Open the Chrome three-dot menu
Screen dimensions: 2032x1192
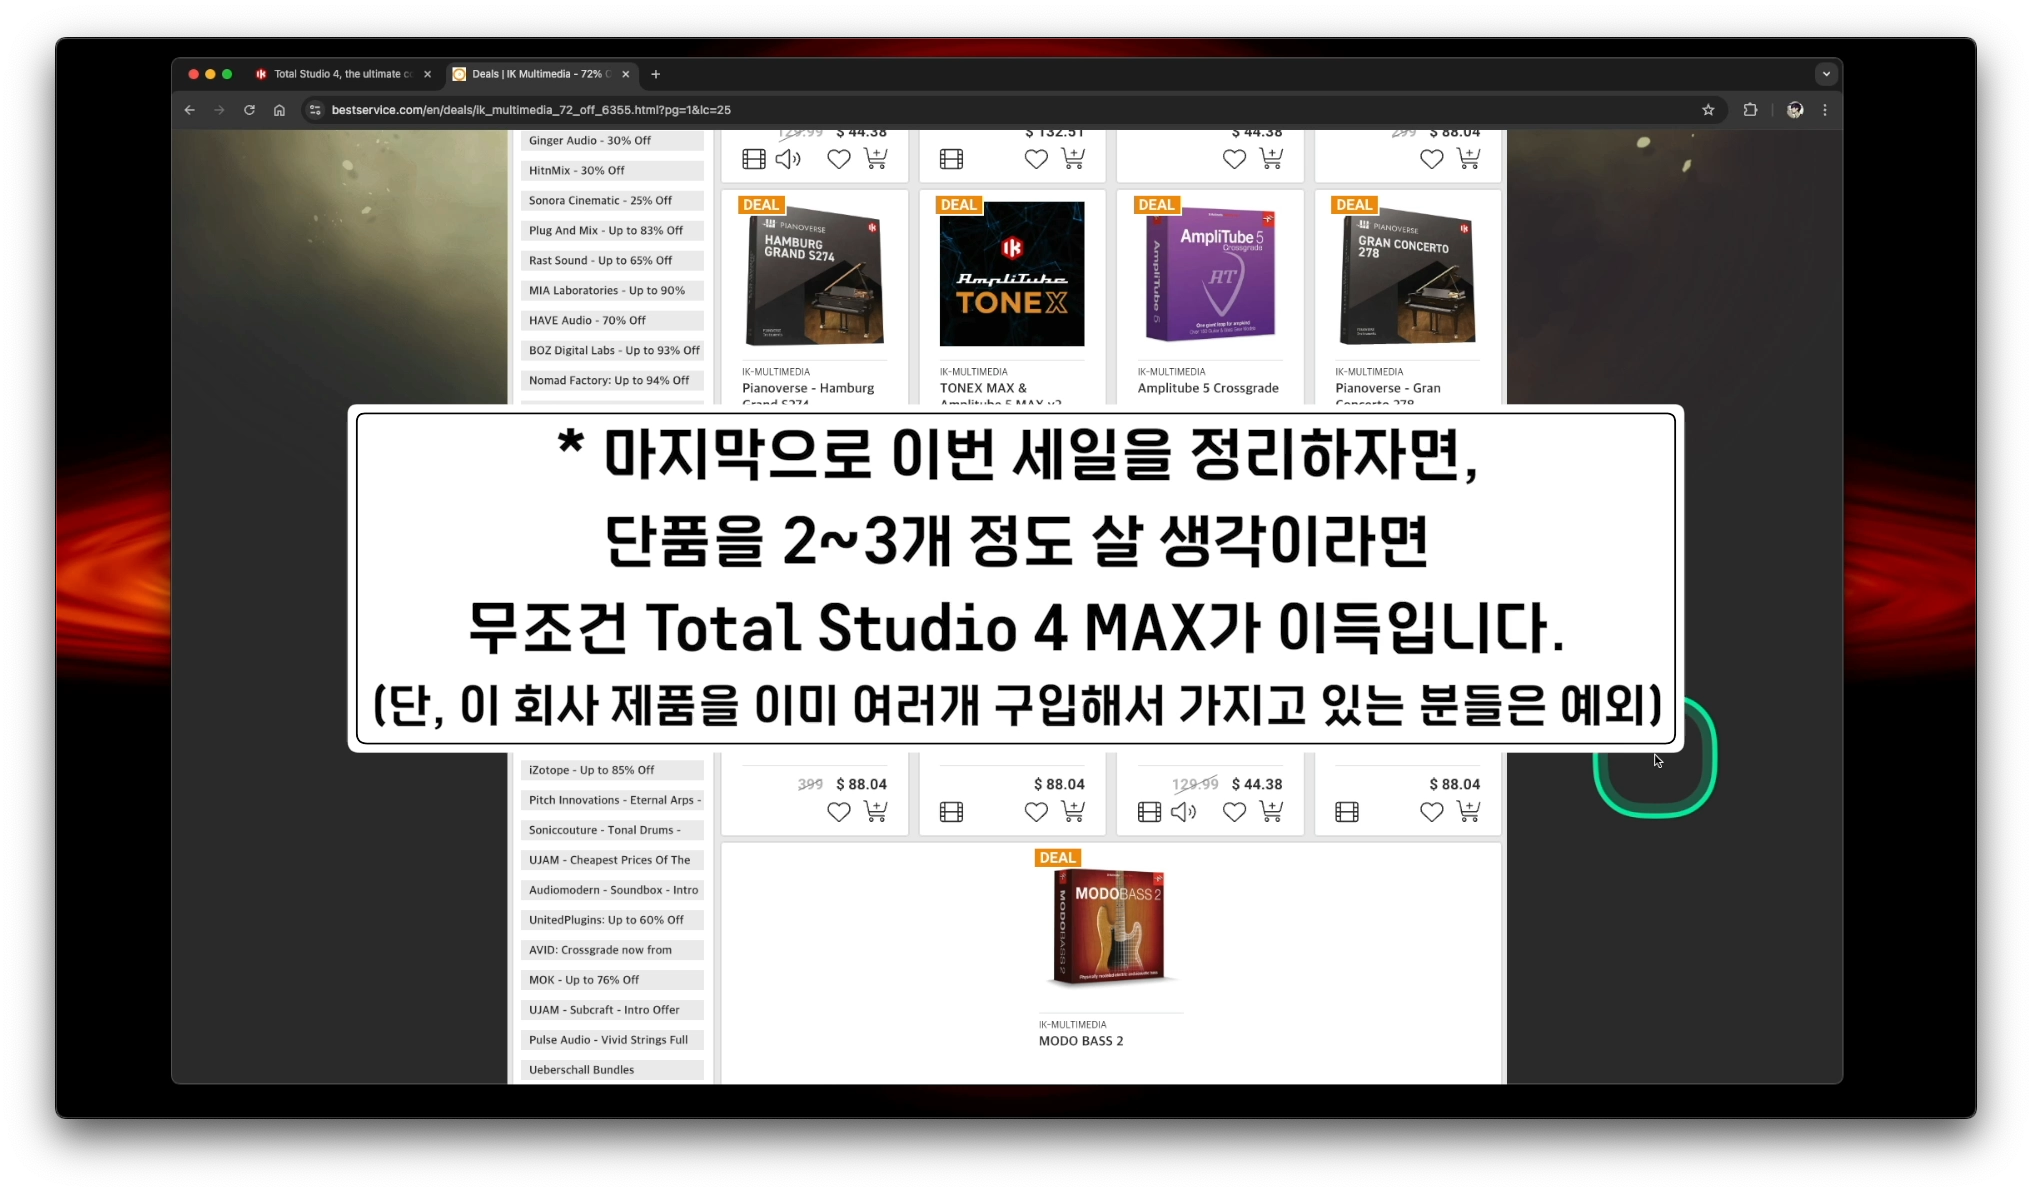(1825, 110)
